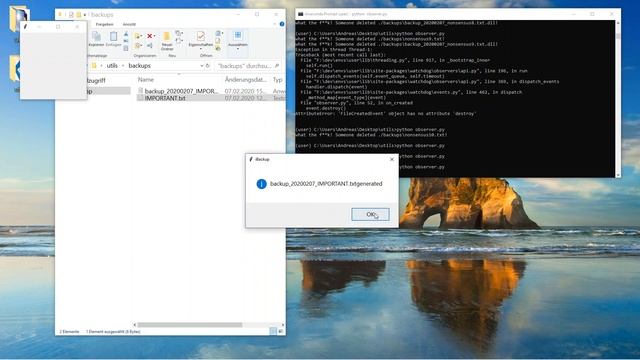Click the search box for backups folder

pos(247,65)
